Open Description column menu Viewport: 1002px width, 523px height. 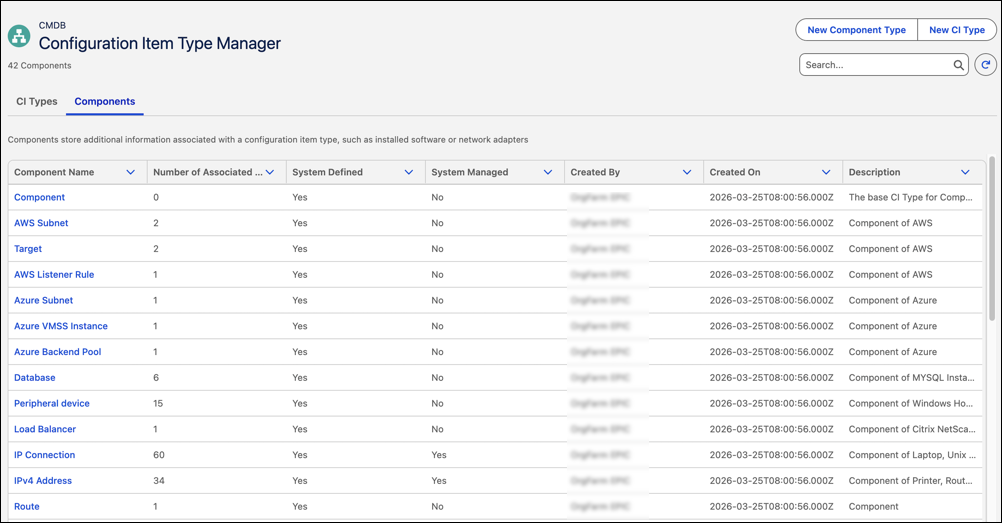(965, 172)
